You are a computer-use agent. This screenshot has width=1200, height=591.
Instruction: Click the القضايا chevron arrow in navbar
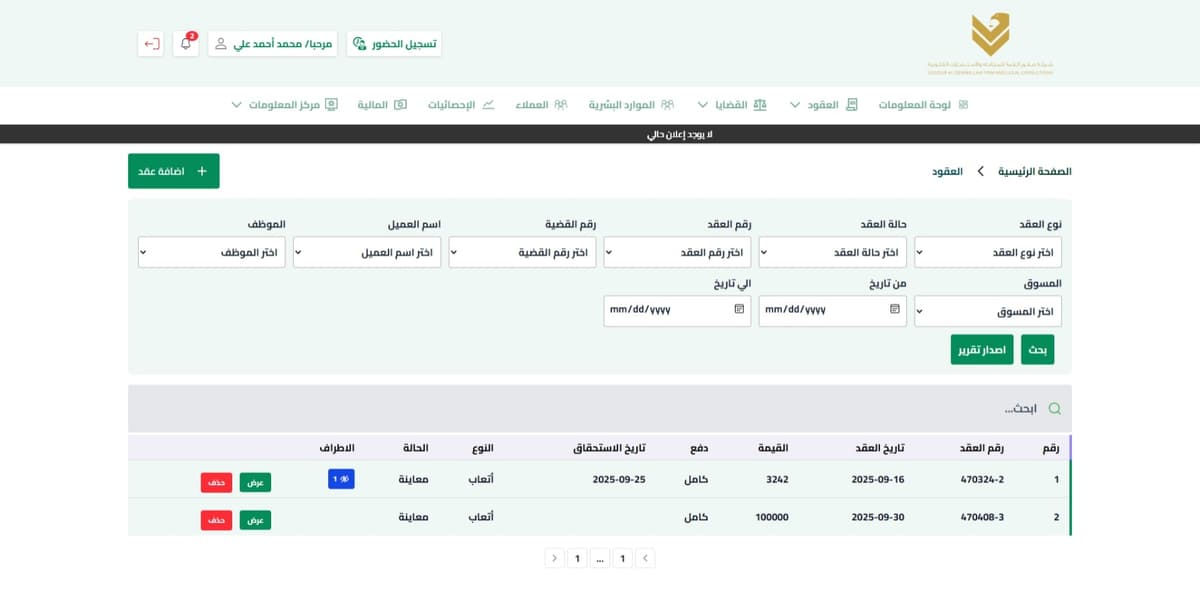pos(702,105)
